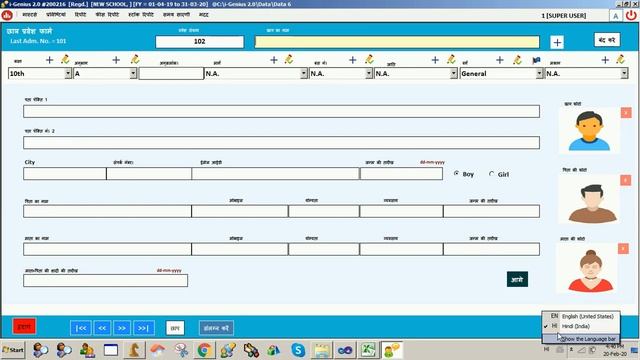Open Excel from the taskbar

click(x=368, y=350)
